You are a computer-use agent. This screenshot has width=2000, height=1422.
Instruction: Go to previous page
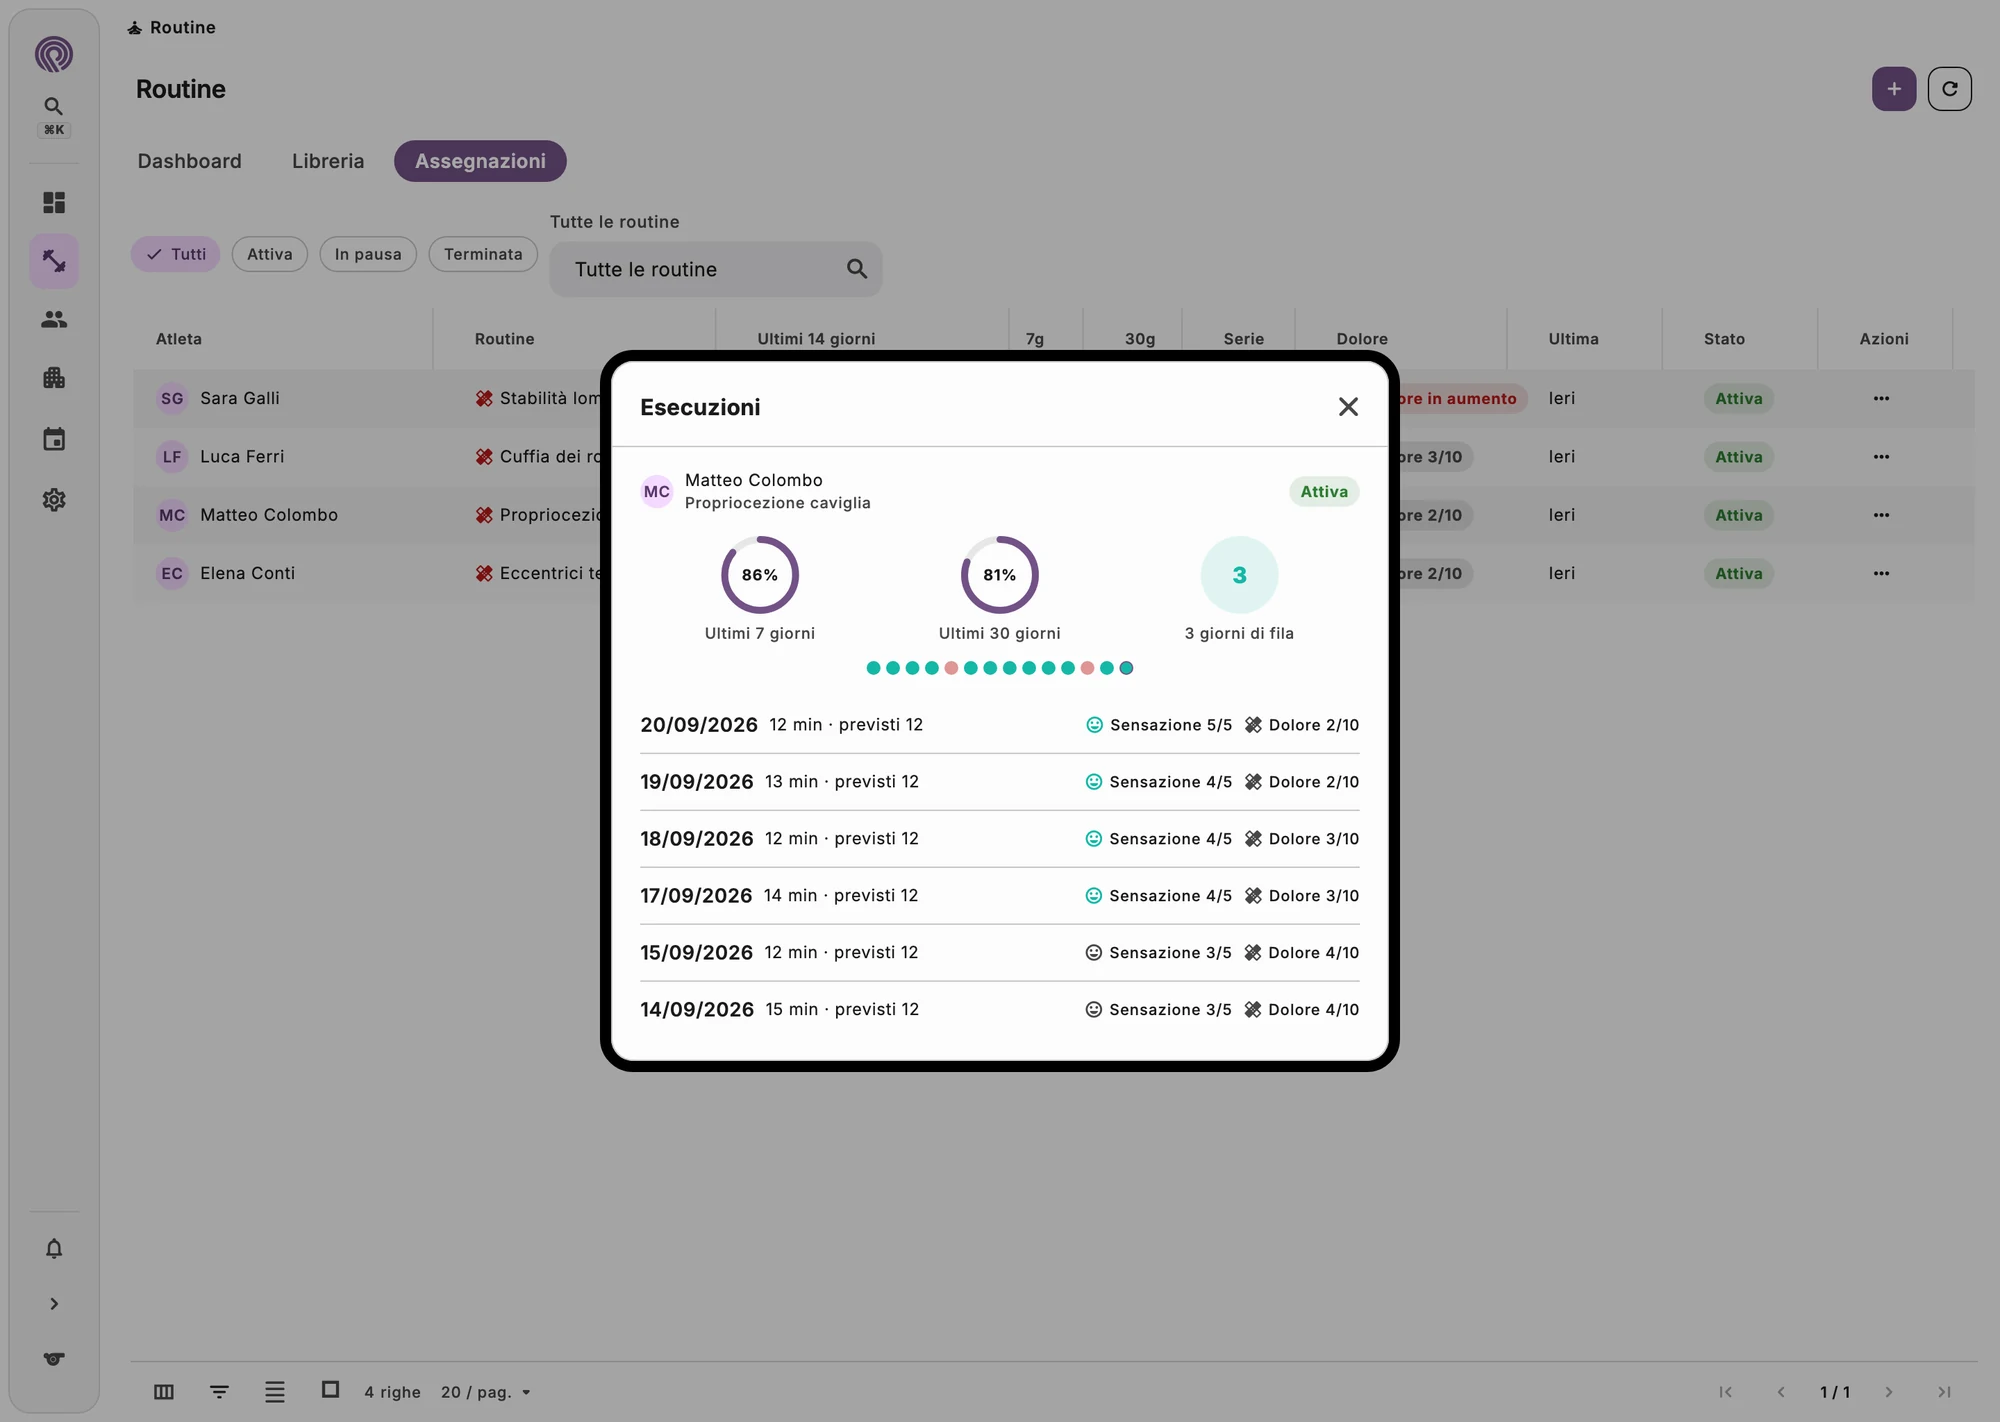1781,1392
